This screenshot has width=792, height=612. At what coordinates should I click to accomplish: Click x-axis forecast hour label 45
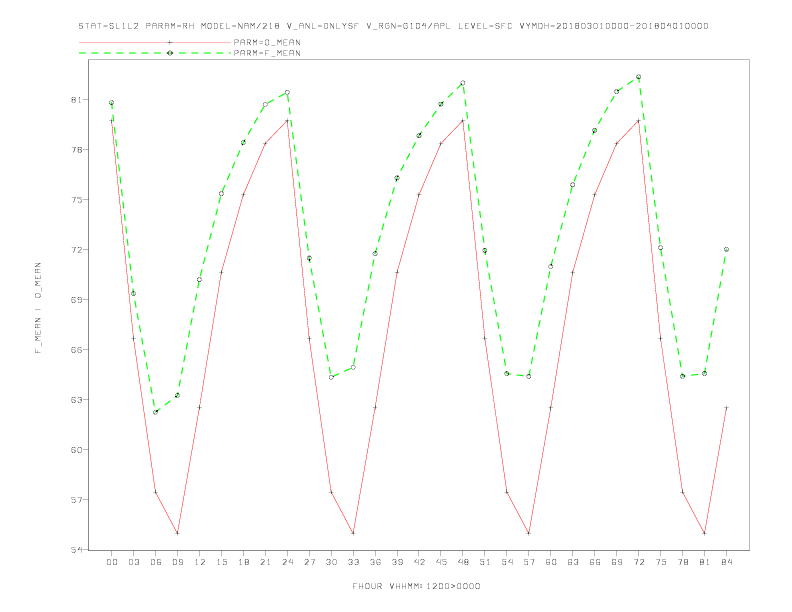point(441,562)
